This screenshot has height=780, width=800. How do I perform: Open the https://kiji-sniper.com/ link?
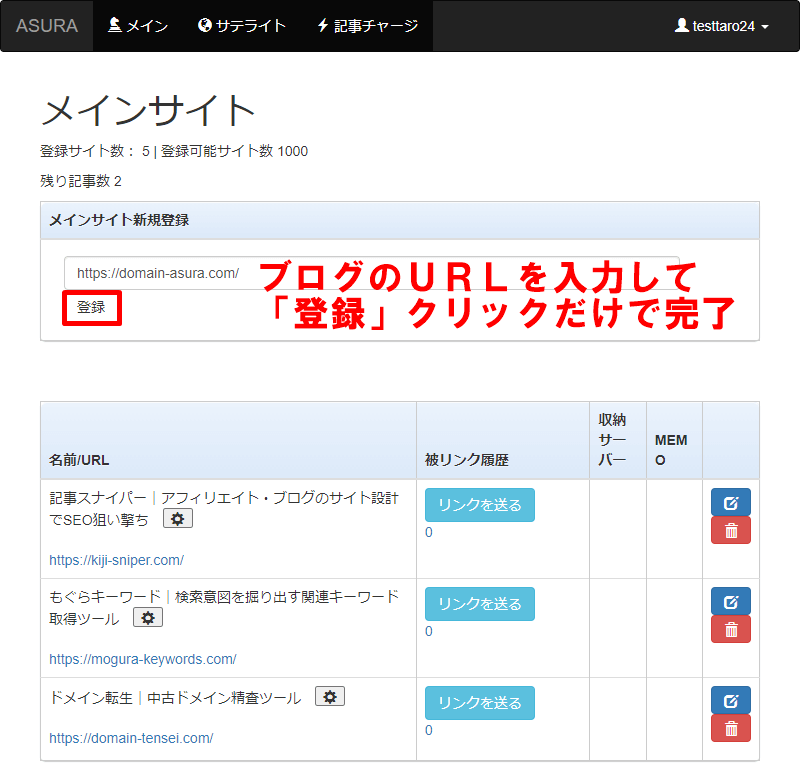click(x=116, y=560)
